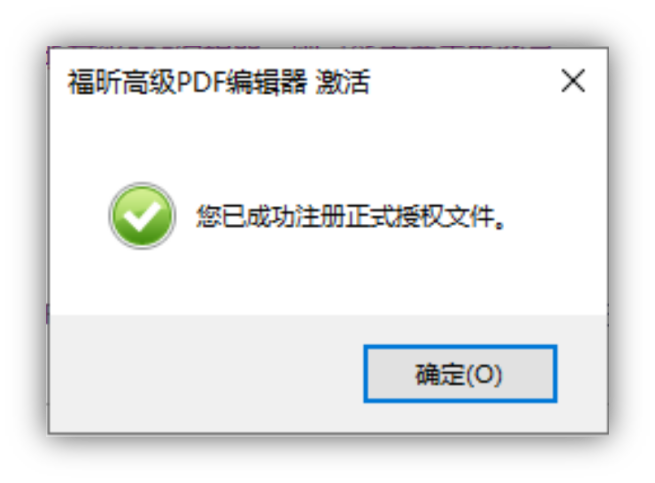Click the white checkmark inside green circle
The height and width of the screenshot is (483, 655).
(142, 216)
